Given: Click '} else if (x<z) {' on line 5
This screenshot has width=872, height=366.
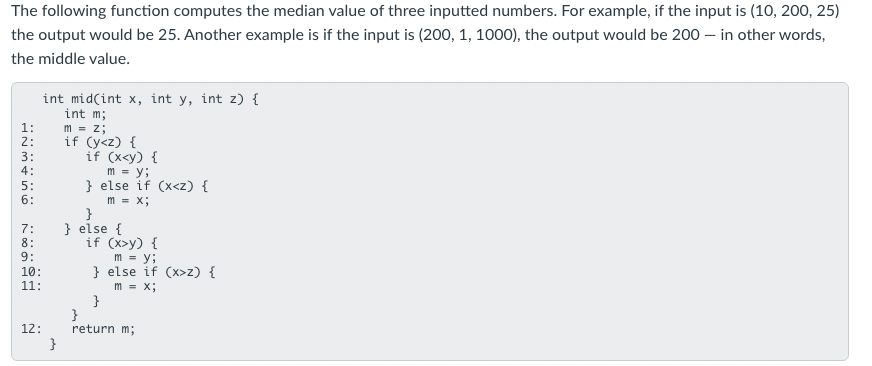Looking at the screenshot, I should point(147,186).
